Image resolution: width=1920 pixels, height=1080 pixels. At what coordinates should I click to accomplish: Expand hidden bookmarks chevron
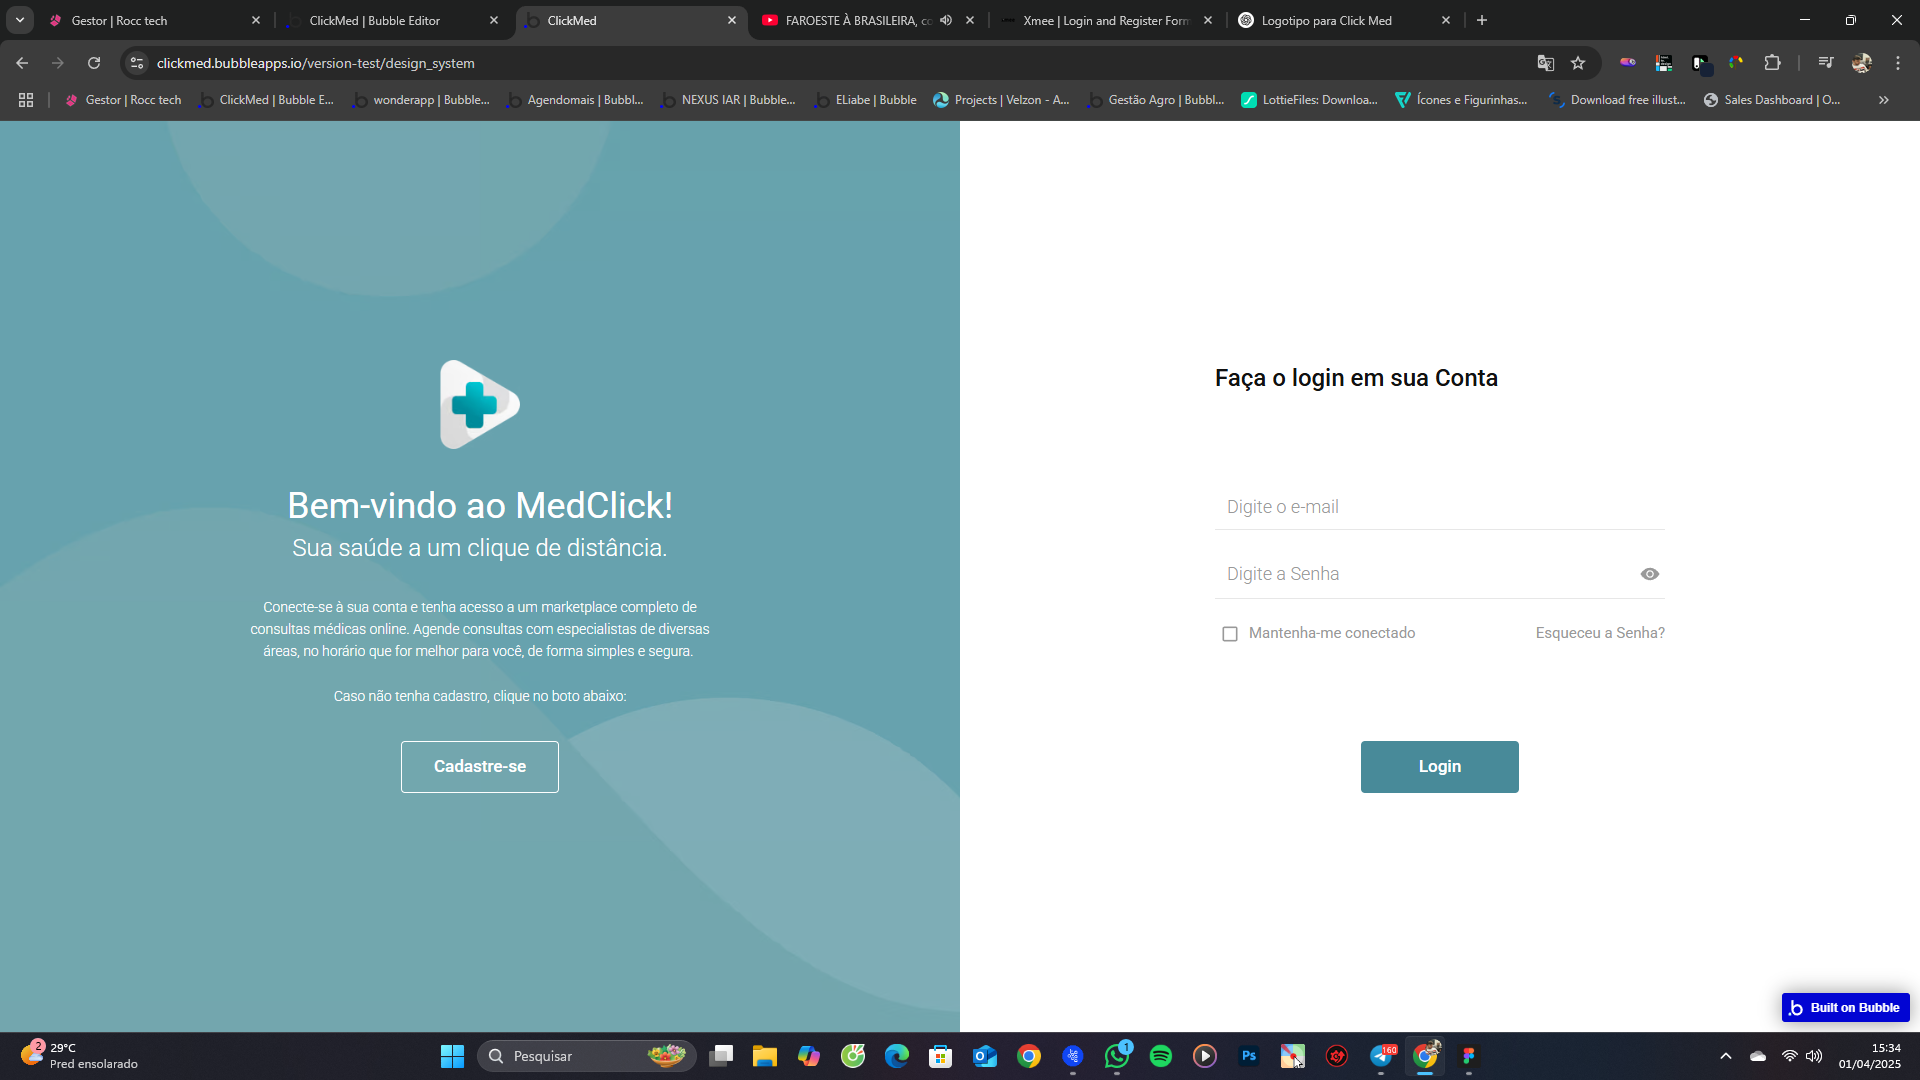(1883, 100)
